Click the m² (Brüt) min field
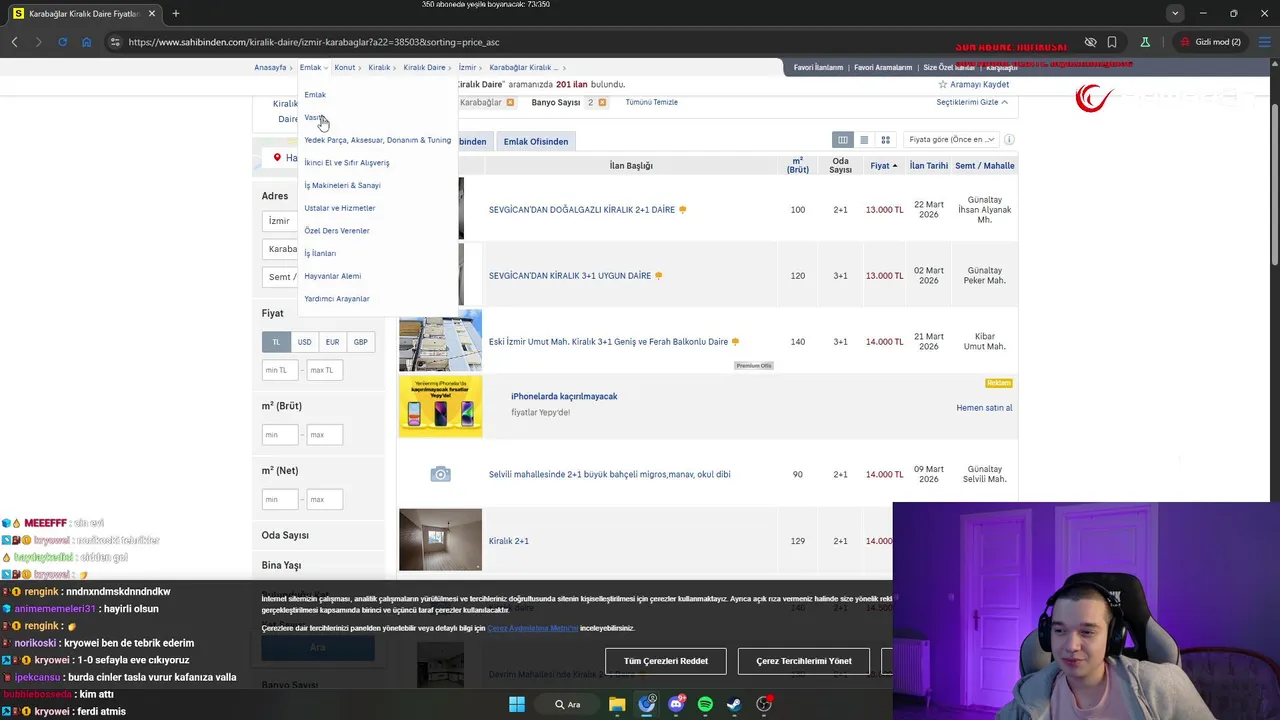This screenshot has width=1280, height=720. point(280,435)
